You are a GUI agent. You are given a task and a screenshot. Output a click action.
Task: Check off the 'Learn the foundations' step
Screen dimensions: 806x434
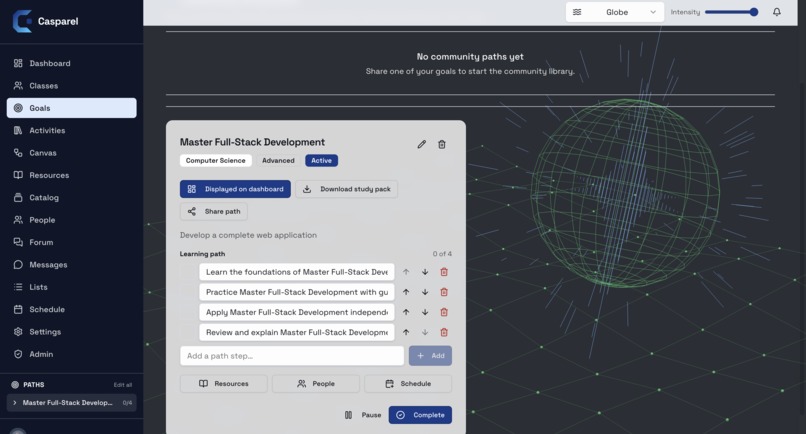(x=188, y=272)
